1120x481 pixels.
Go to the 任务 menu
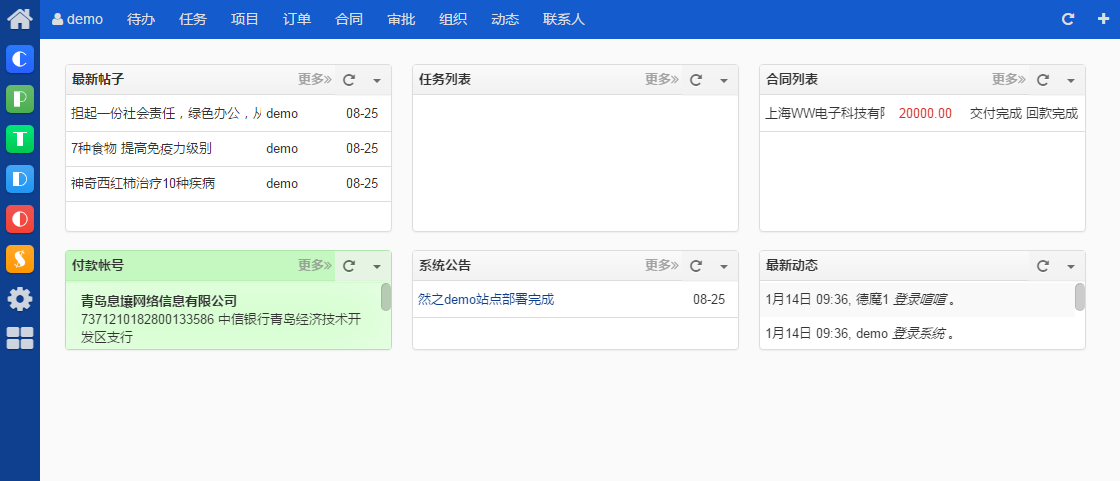point(193,19)
